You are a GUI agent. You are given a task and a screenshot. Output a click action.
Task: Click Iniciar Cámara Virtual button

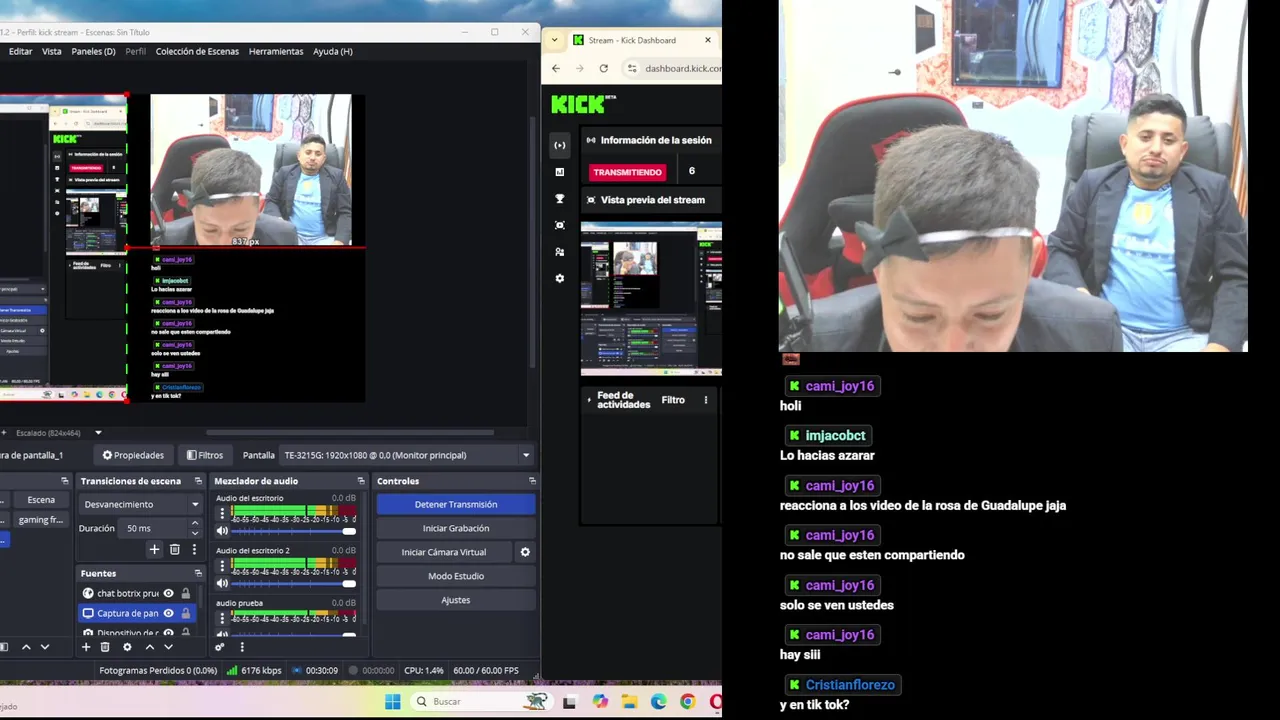(x=444, y=552)
